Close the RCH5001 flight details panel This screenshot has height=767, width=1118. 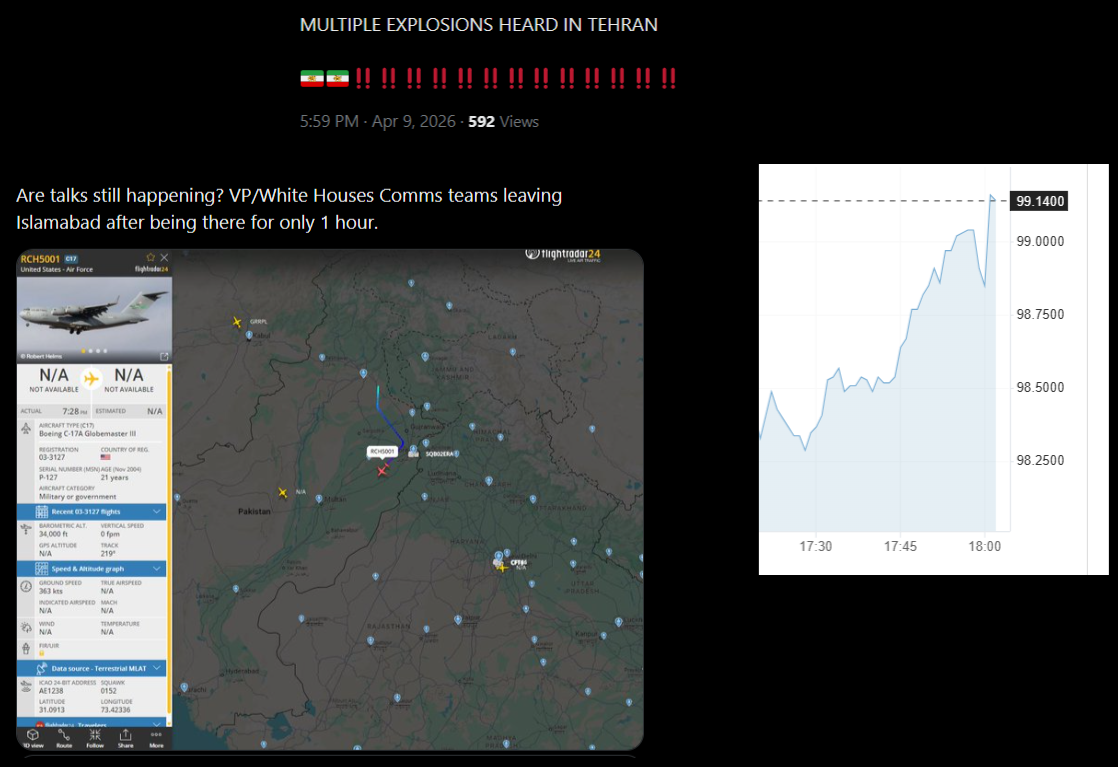(x=164, y=257)
